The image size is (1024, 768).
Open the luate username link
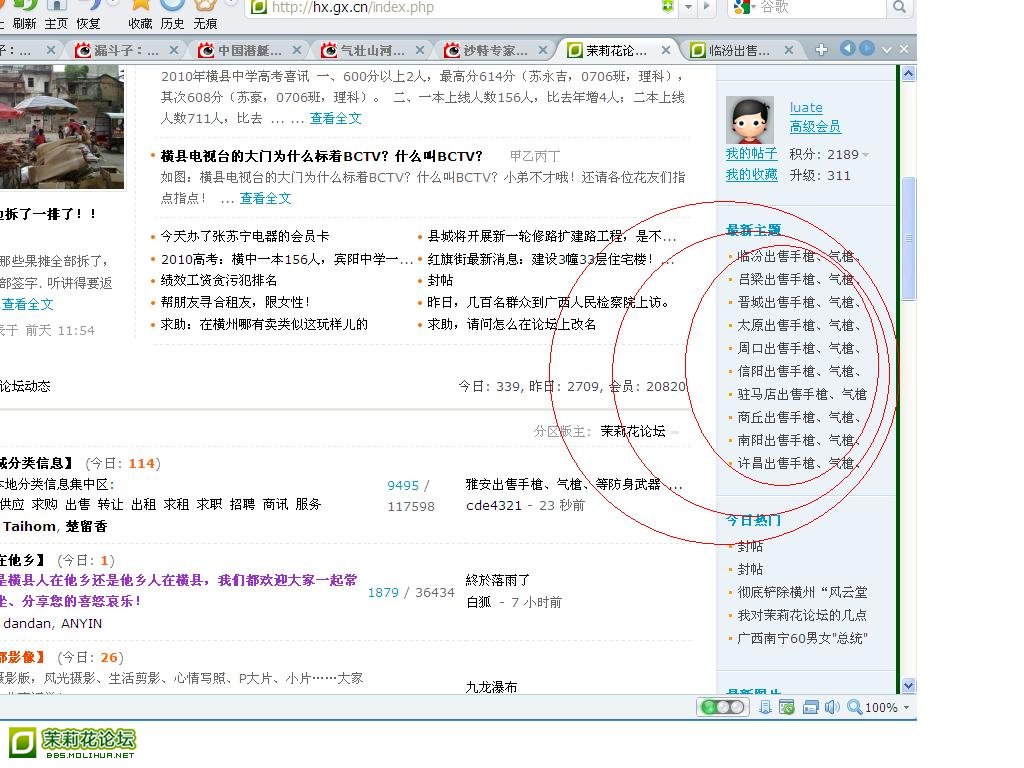pos(806,108)
